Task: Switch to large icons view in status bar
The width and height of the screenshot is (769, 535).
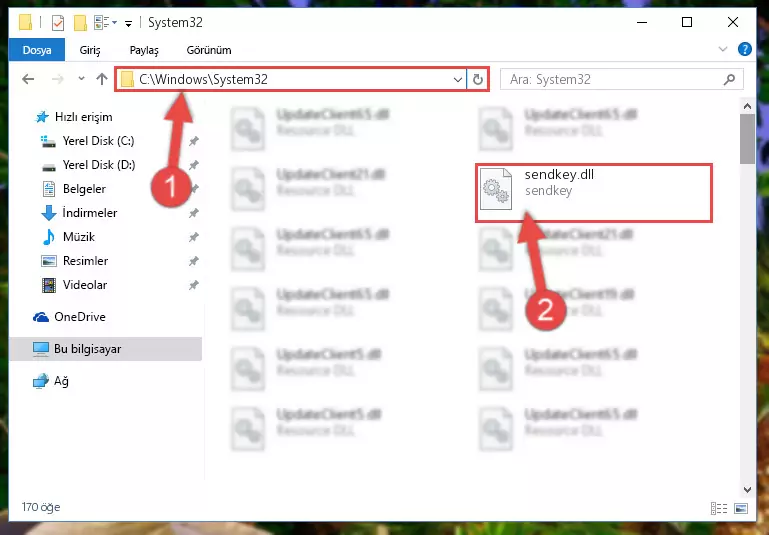Action: click(x=741, y=509)
